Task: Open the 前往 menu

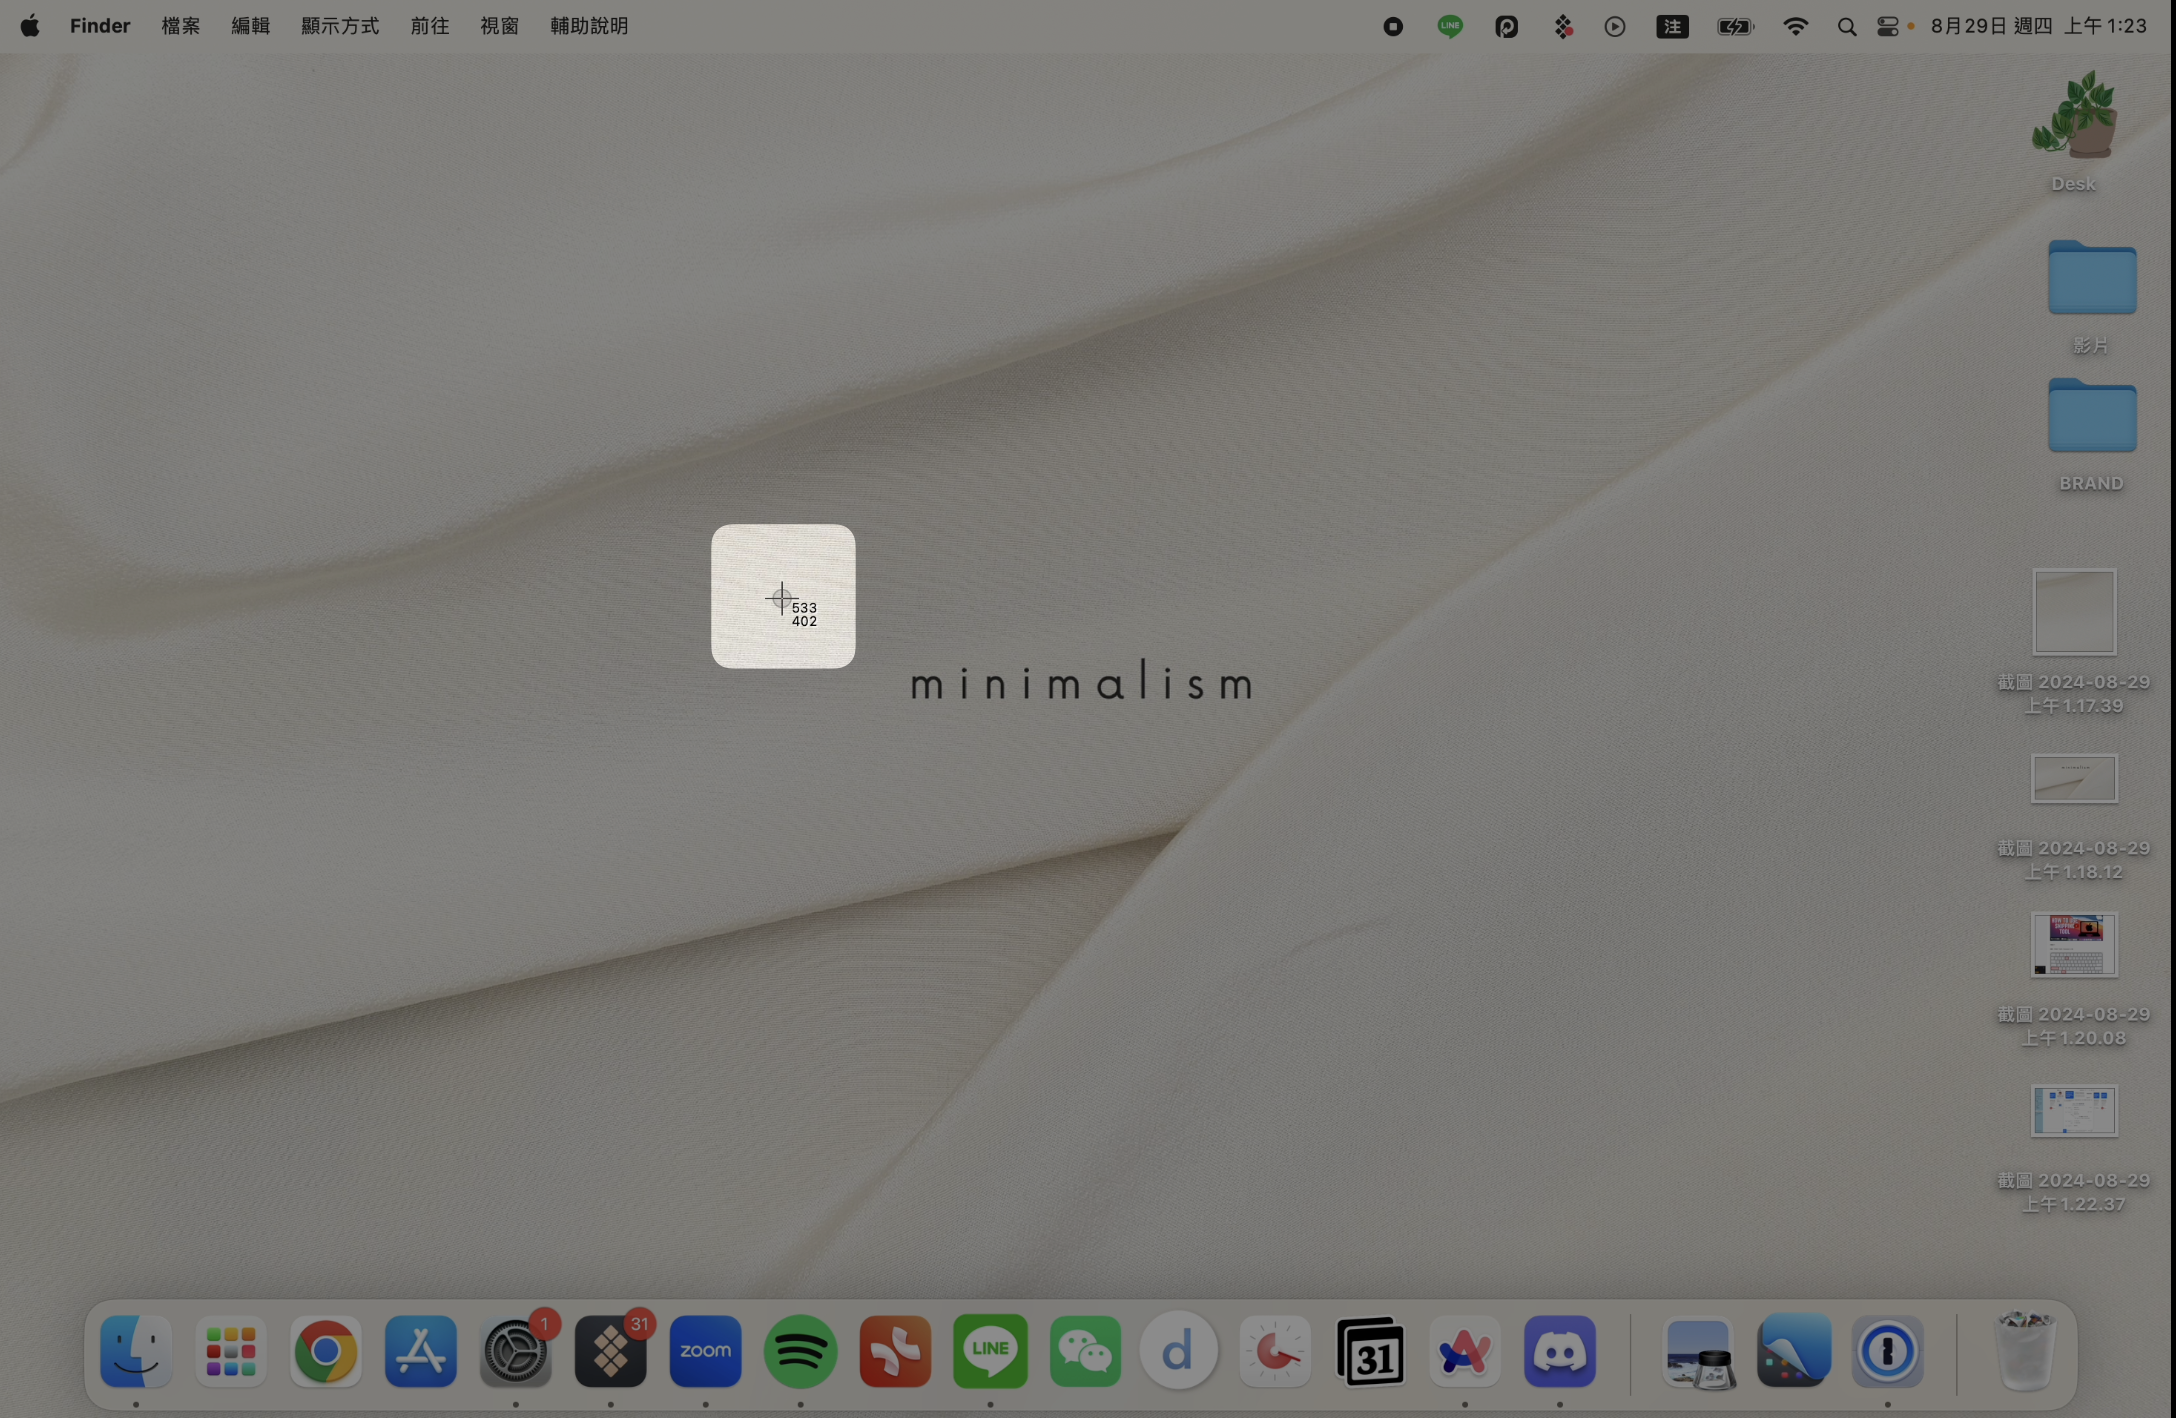Action: pyautogui.click(x=430, y=26)
